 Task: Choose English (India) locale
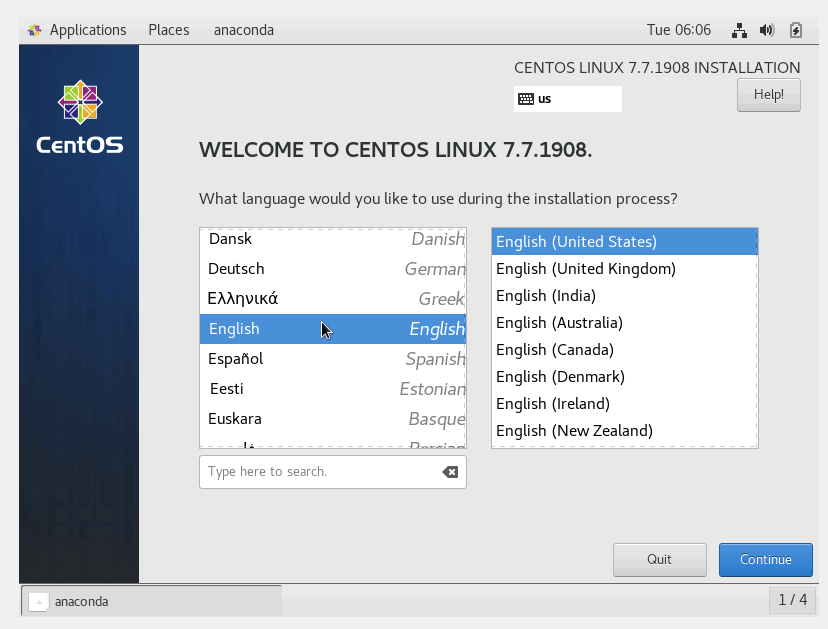pyautogui.click(x=625, y=296)
